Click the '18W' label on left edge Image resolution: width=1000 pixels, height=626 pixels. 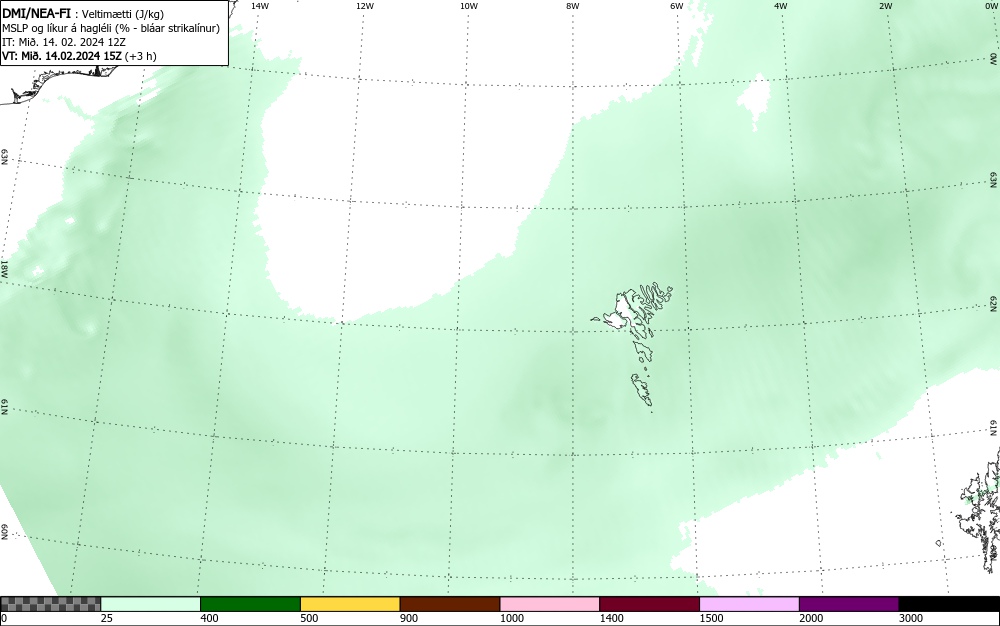4,268
